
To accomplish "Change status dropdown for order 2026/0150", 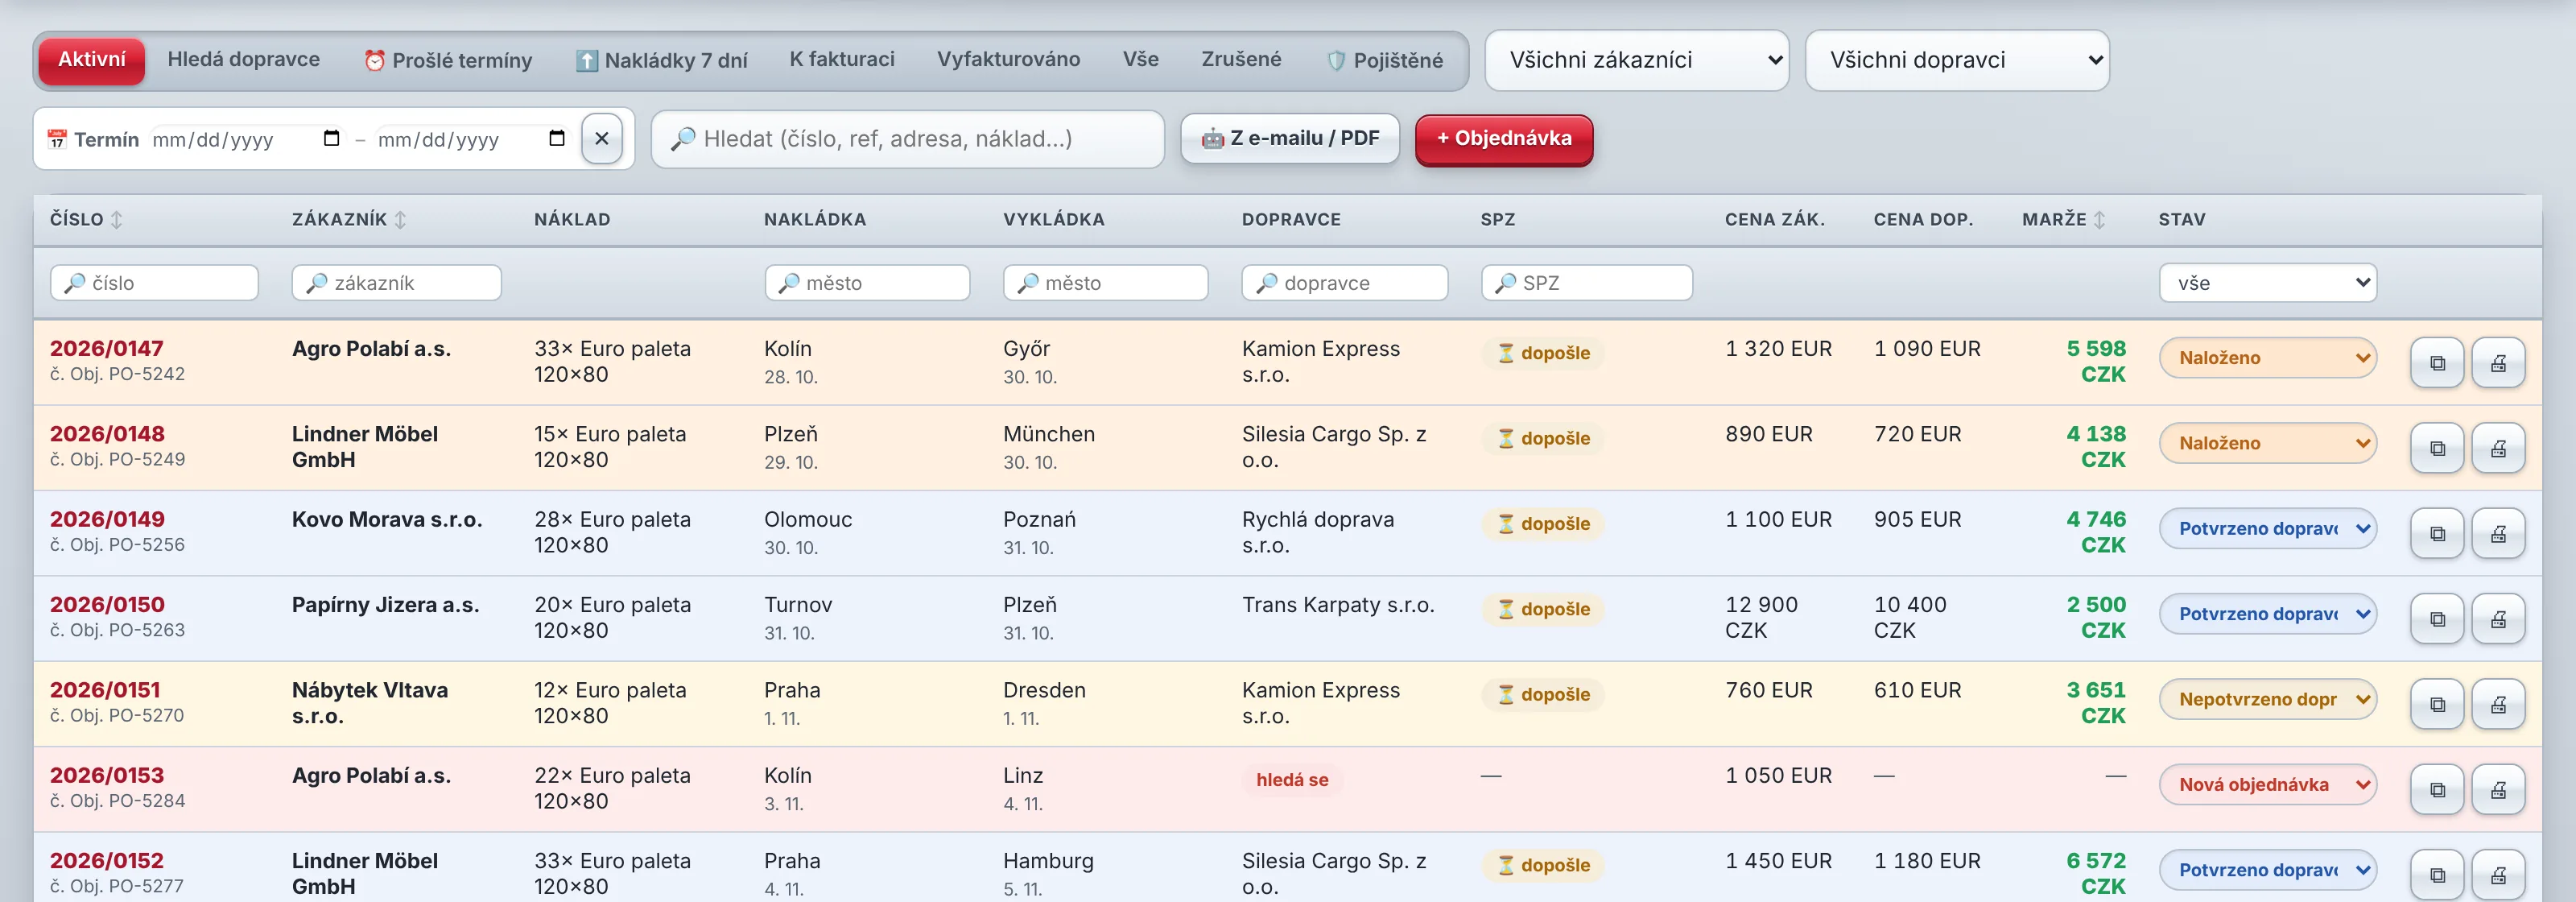I will coord(2267,613).
